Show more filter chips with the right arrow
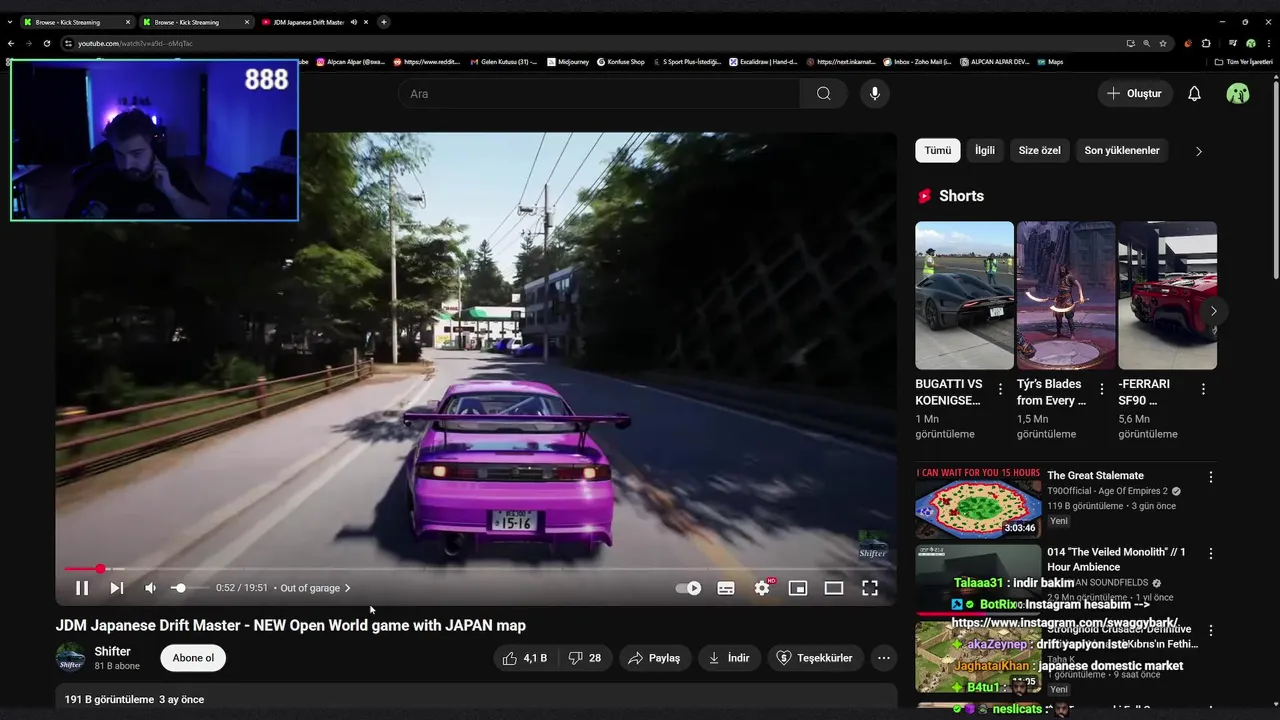The height and width of the screenshot is (720, 1280). pyautogui.click(x=1199, y=151)
